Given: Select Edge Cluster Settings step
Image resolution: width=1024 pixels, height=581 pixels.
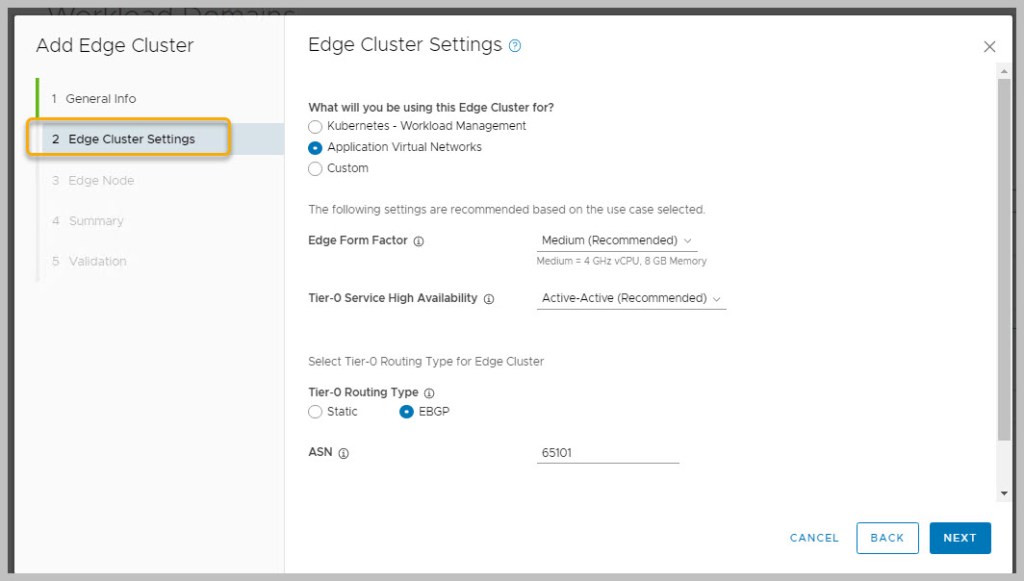Looking at the screenshot, I should (131, 139).
